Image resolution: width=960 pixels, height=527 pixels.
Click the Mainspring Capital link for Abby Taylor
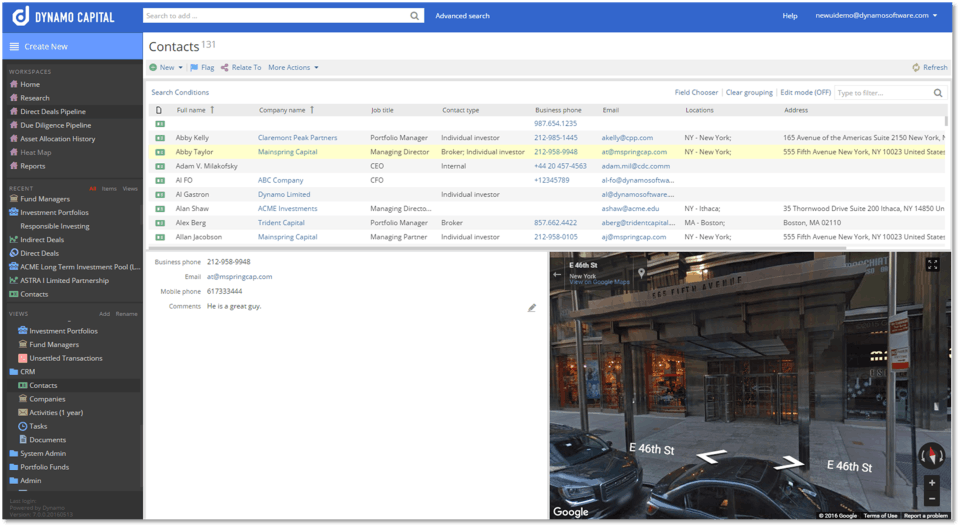287,152
